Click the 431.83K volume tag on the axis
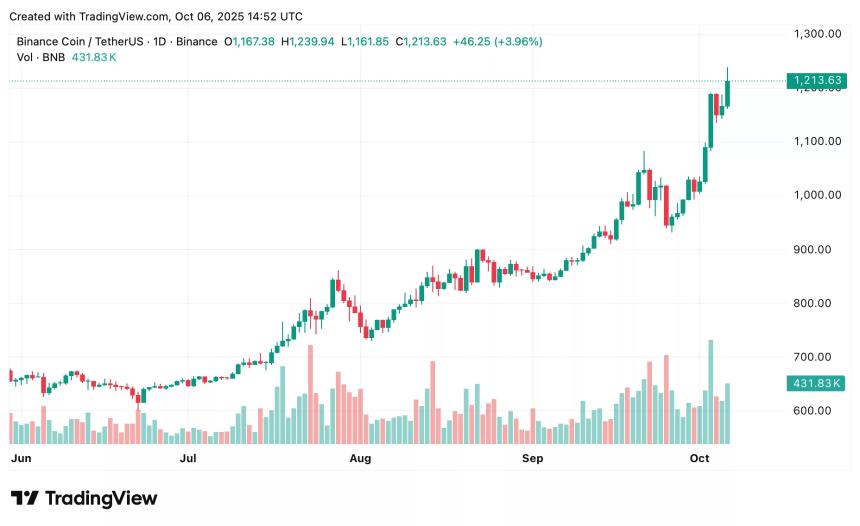The height and width of the screenshot is (526, 860). [x=816, y=383]
